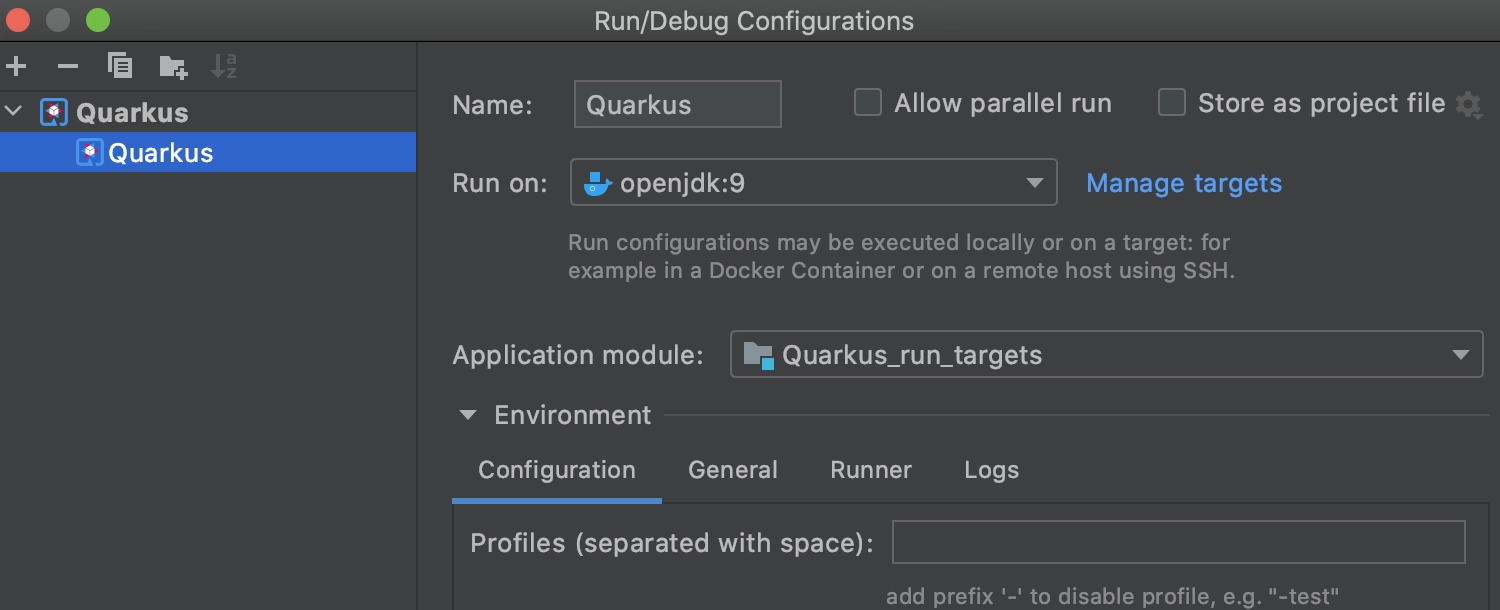
Task: Select the Quarkus child configuration
Action: point(208,152)
